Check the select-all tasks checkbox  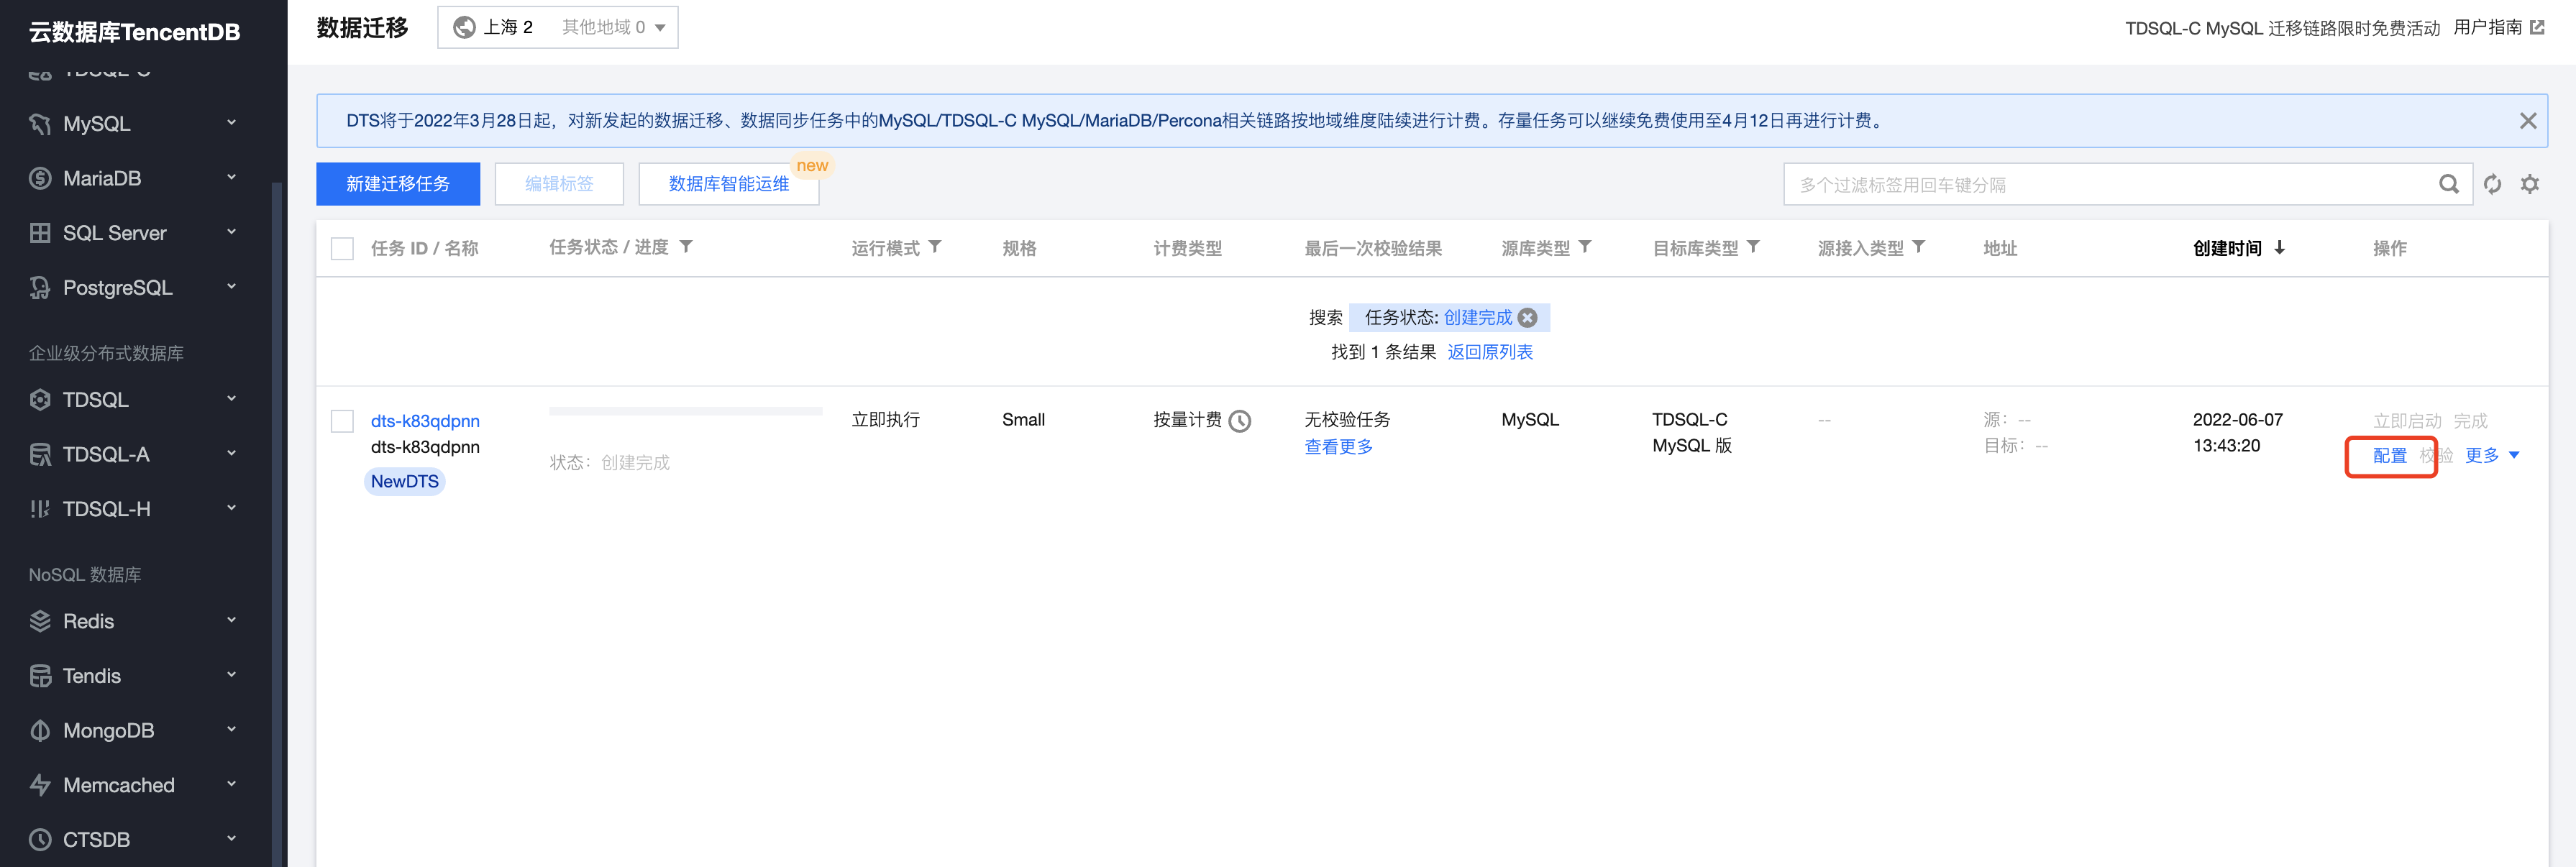[x=342, y=248]
